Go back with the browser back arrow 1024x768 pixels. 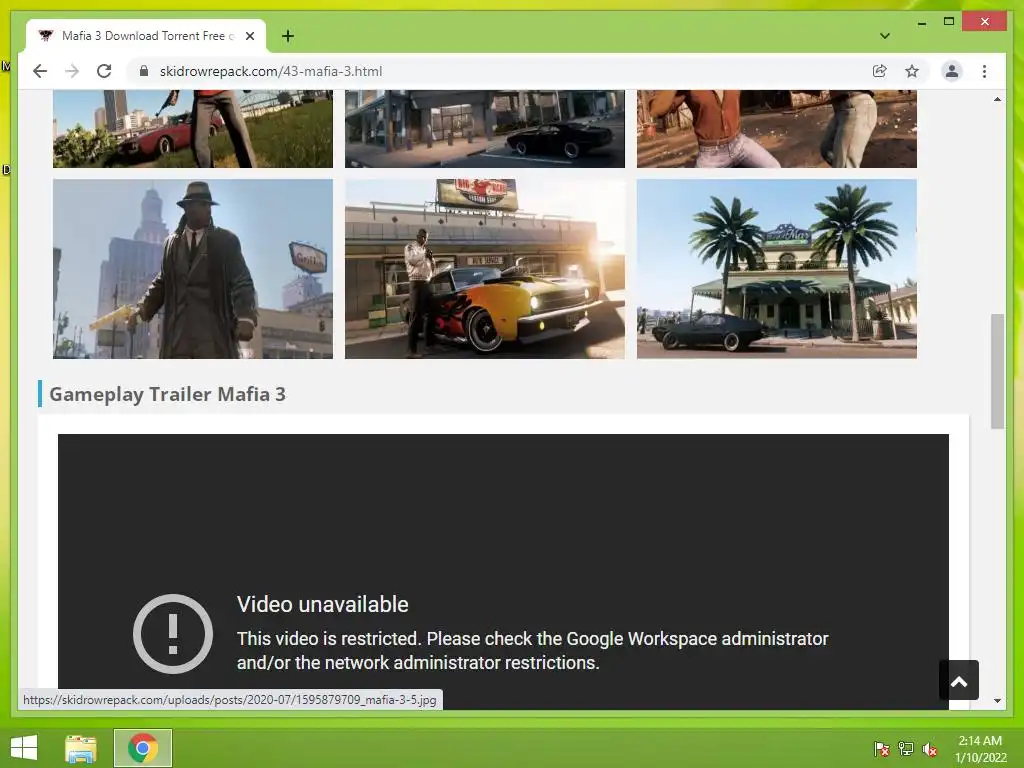[40, 71]
